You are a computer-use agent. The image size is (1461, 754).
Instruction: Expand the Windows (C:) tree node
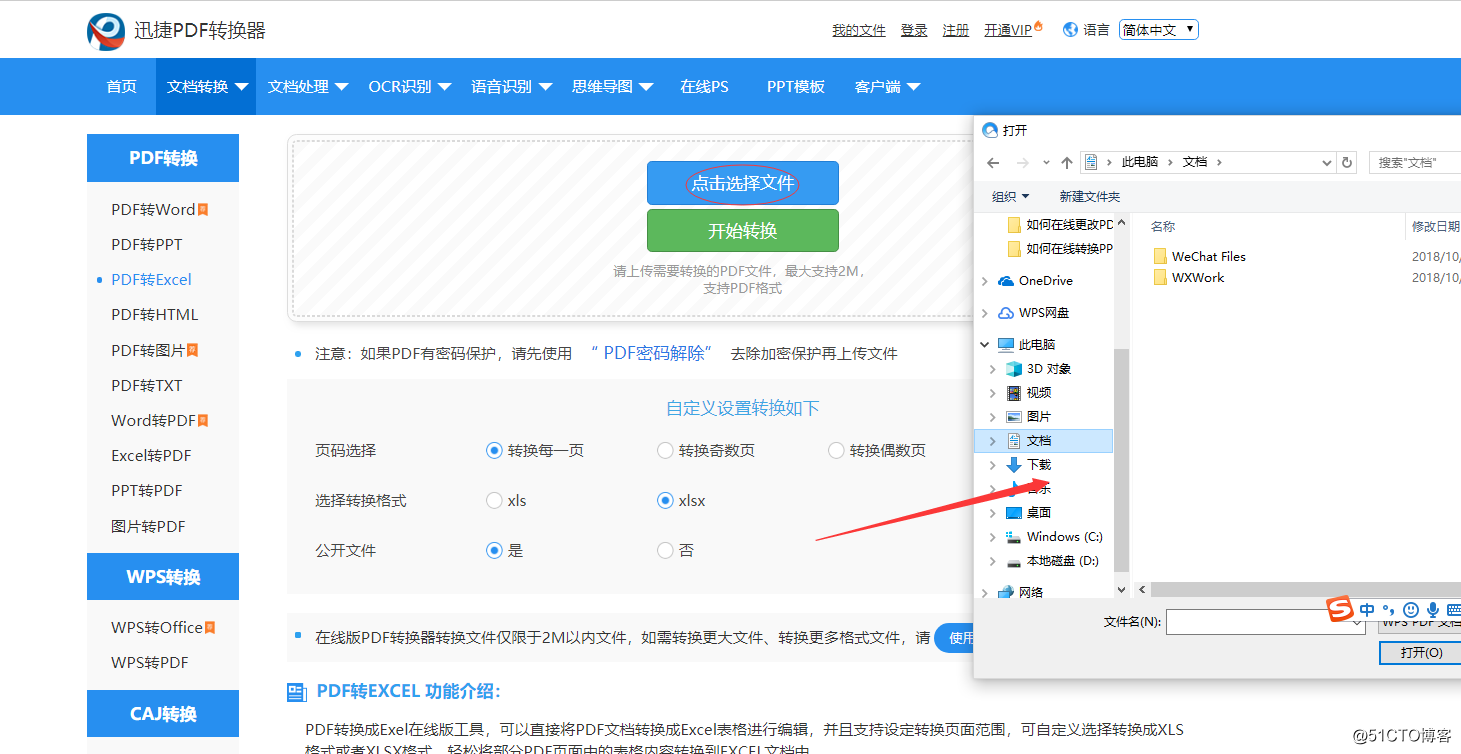(993, 538)
